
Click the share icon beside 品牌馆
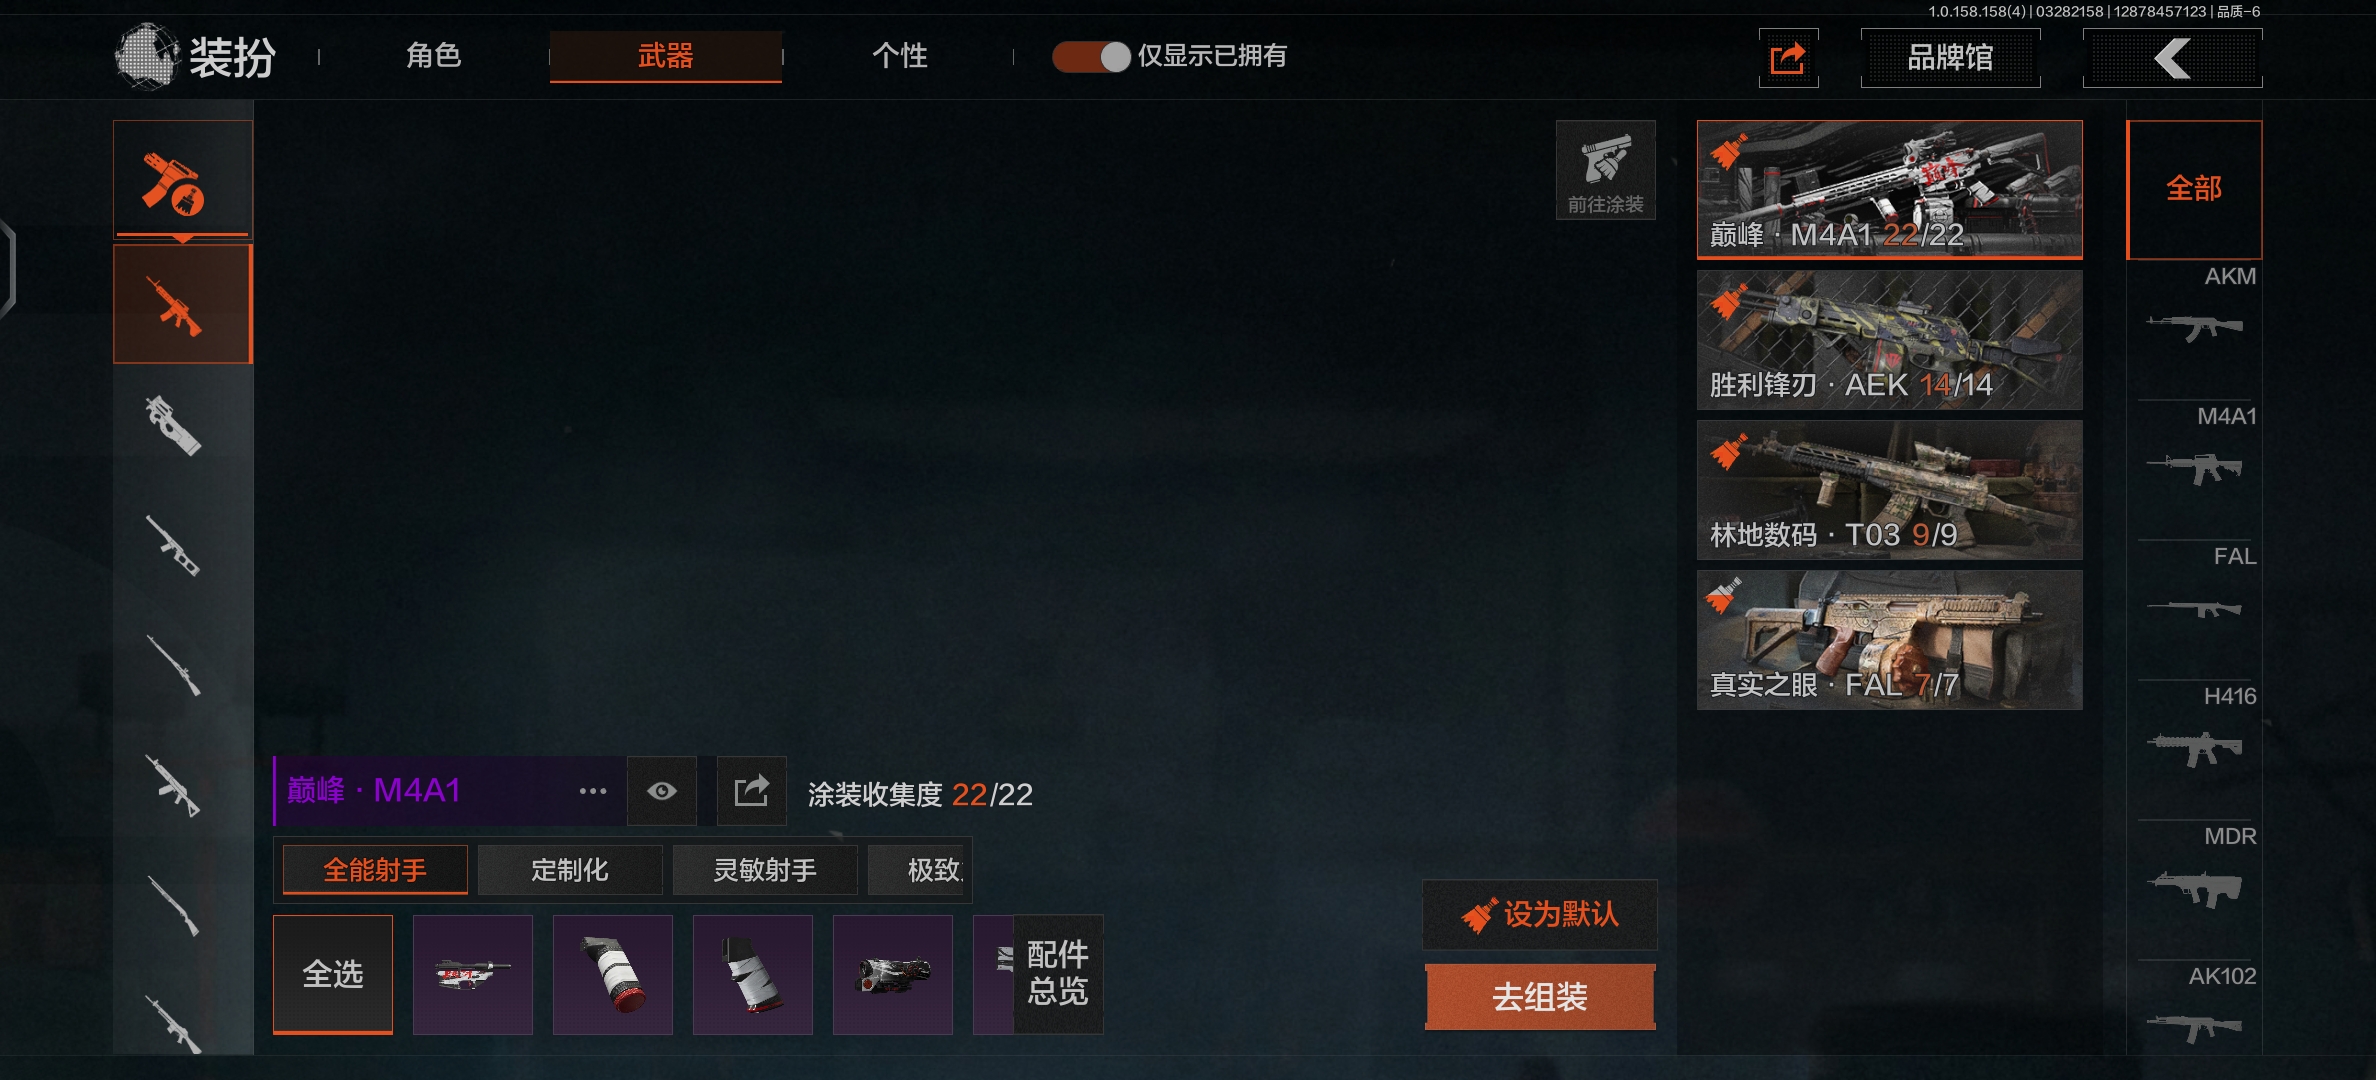click(1788, 58)
